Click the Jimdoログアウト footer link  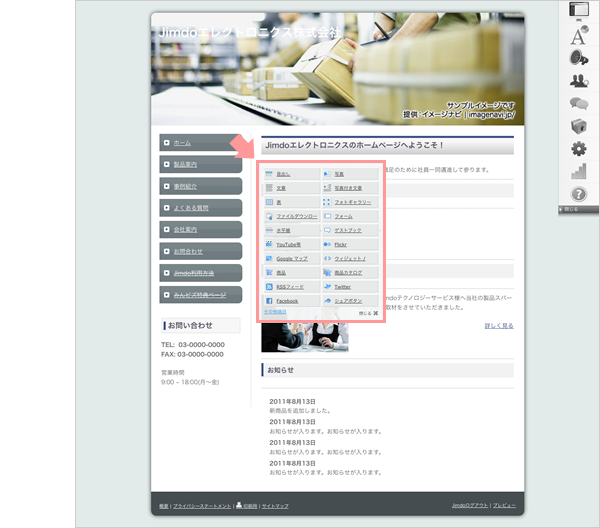point(470,505)
